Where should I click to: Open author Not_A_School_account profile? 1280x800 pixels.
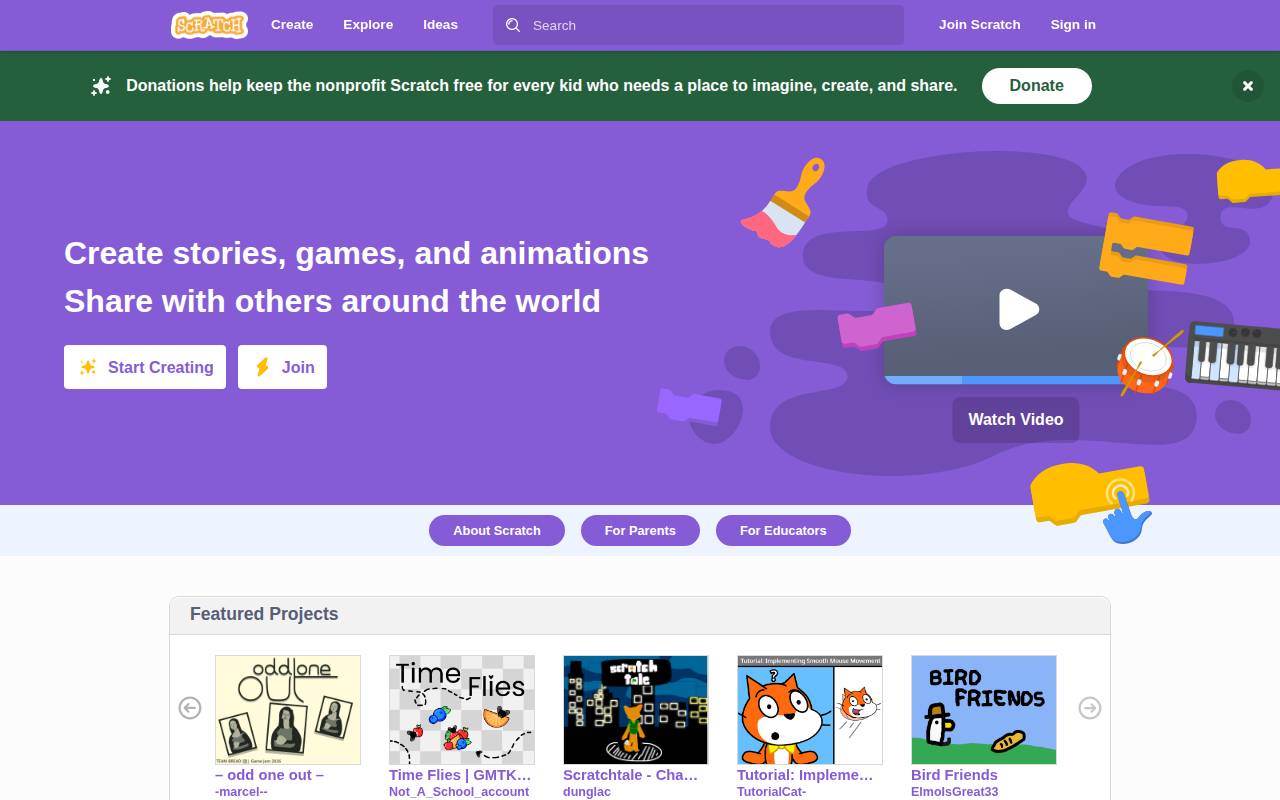459,792
